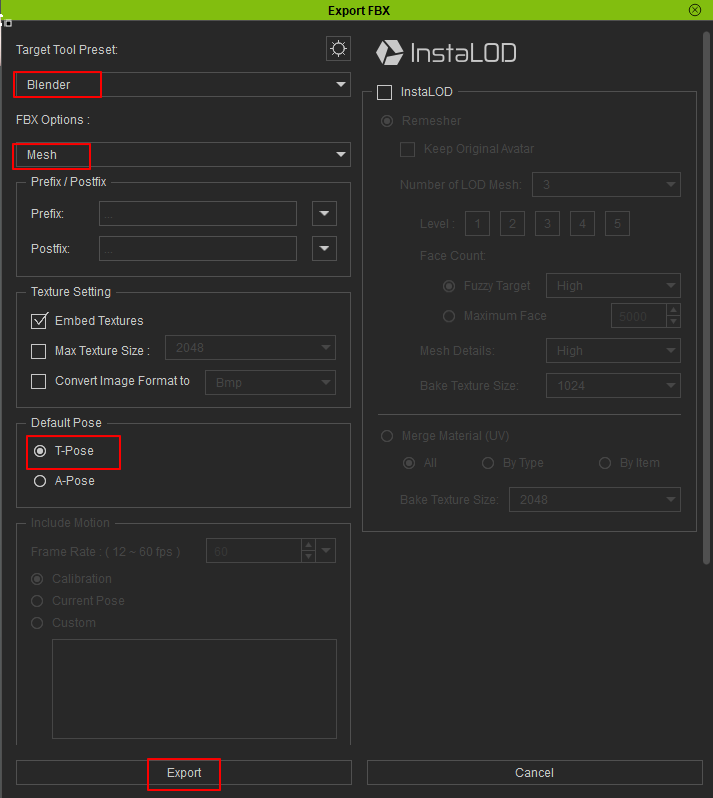Uncheck the Embed Textures checkbox
The height and width of the screenshot is (798, 713).
pos(39,321)
